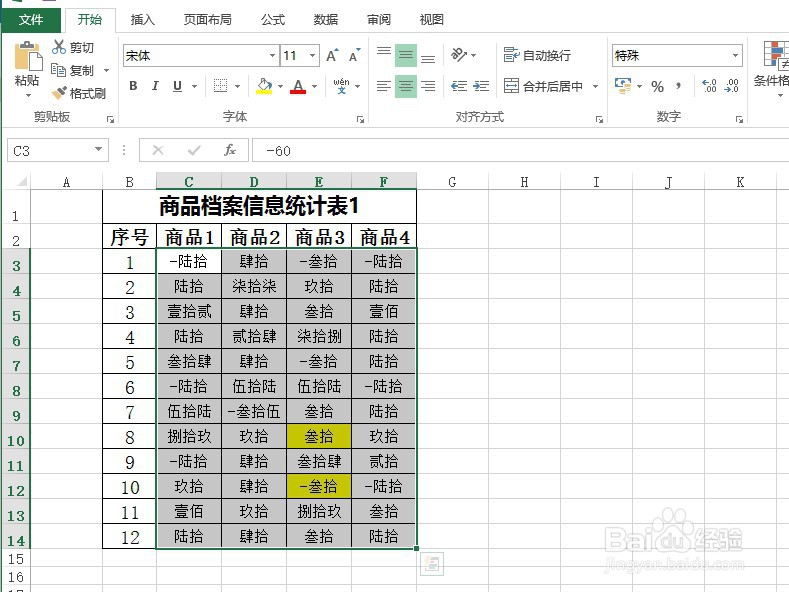Open the 文件 (File) tab
The height and width of the screenshot is (592, 789).
pyautogui.click(x=31, y=20)
